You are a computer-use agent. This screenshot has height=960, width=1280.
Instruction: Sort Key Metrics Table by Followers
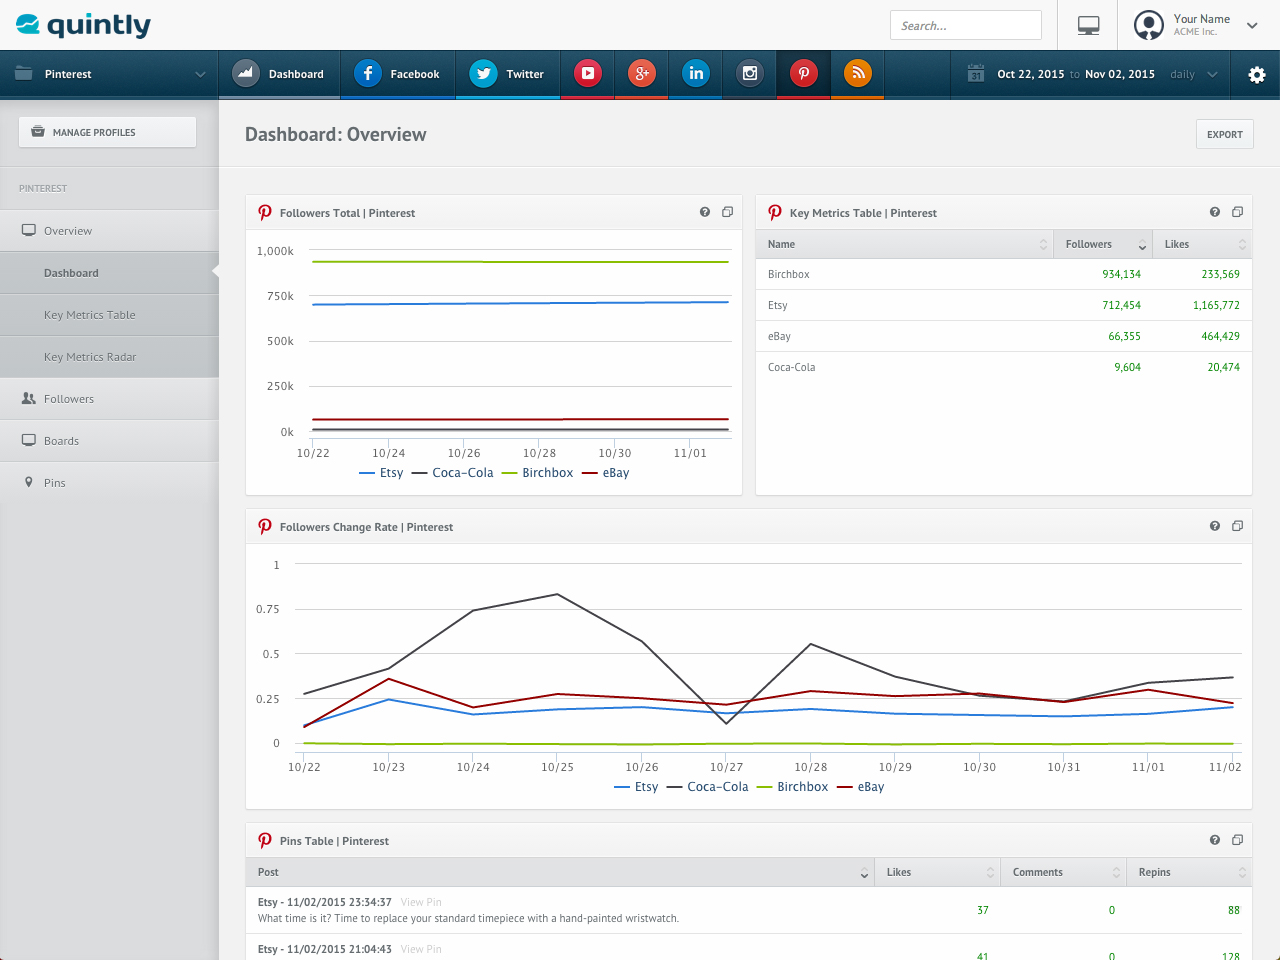tap(1104, 244)
